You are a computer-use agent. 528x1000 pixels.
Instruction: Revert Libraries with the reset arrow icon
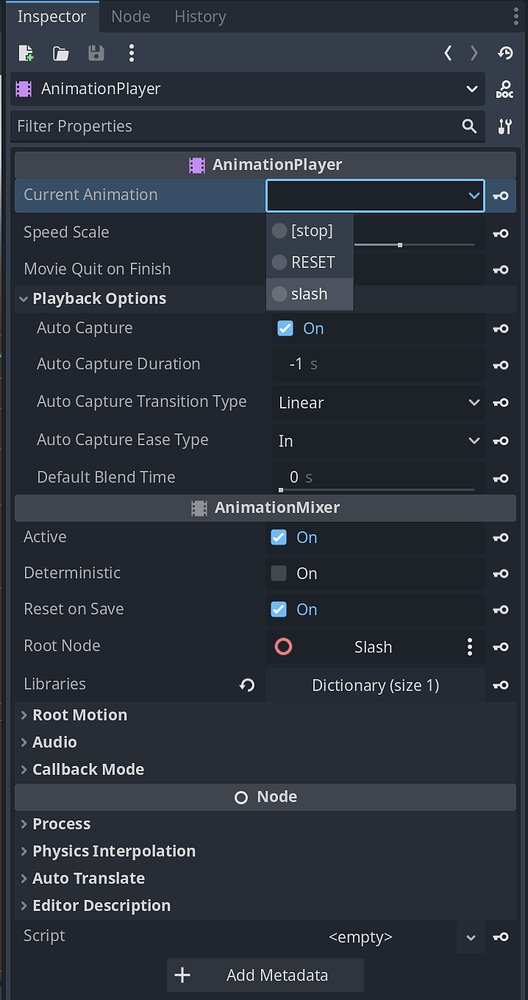click(x=247, y=685)
